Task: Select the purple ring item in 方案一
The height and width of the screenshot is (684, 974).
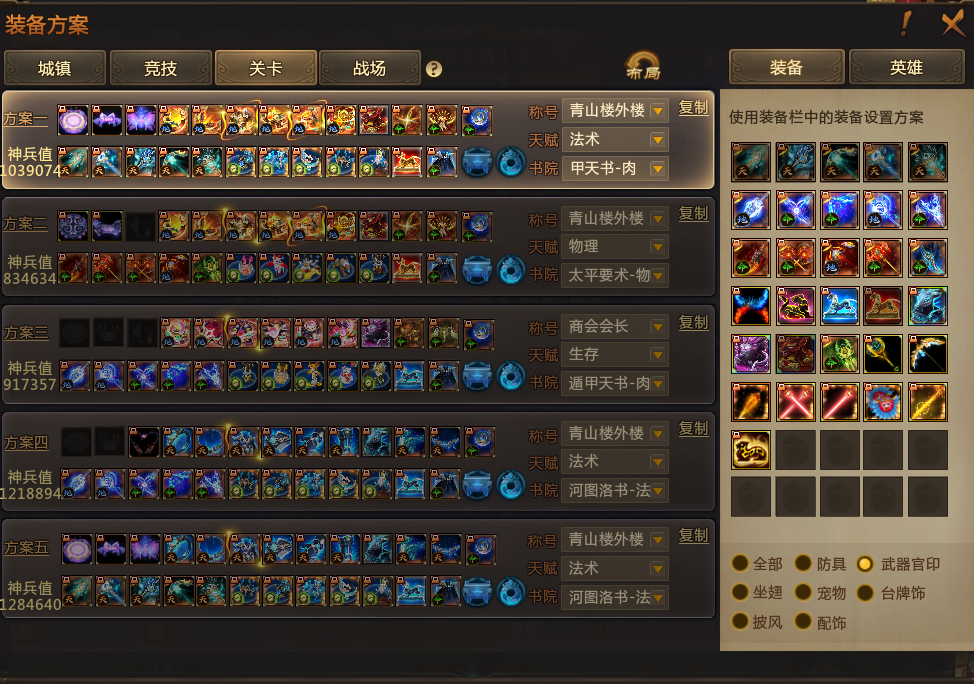Action: 73,121
